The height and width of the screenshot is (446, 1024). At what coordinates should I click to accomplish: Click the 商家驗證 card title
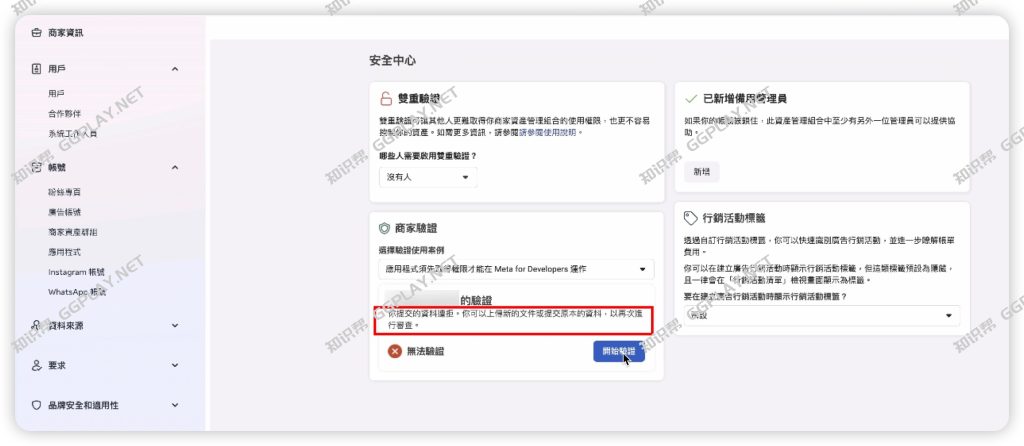(416, 228)
